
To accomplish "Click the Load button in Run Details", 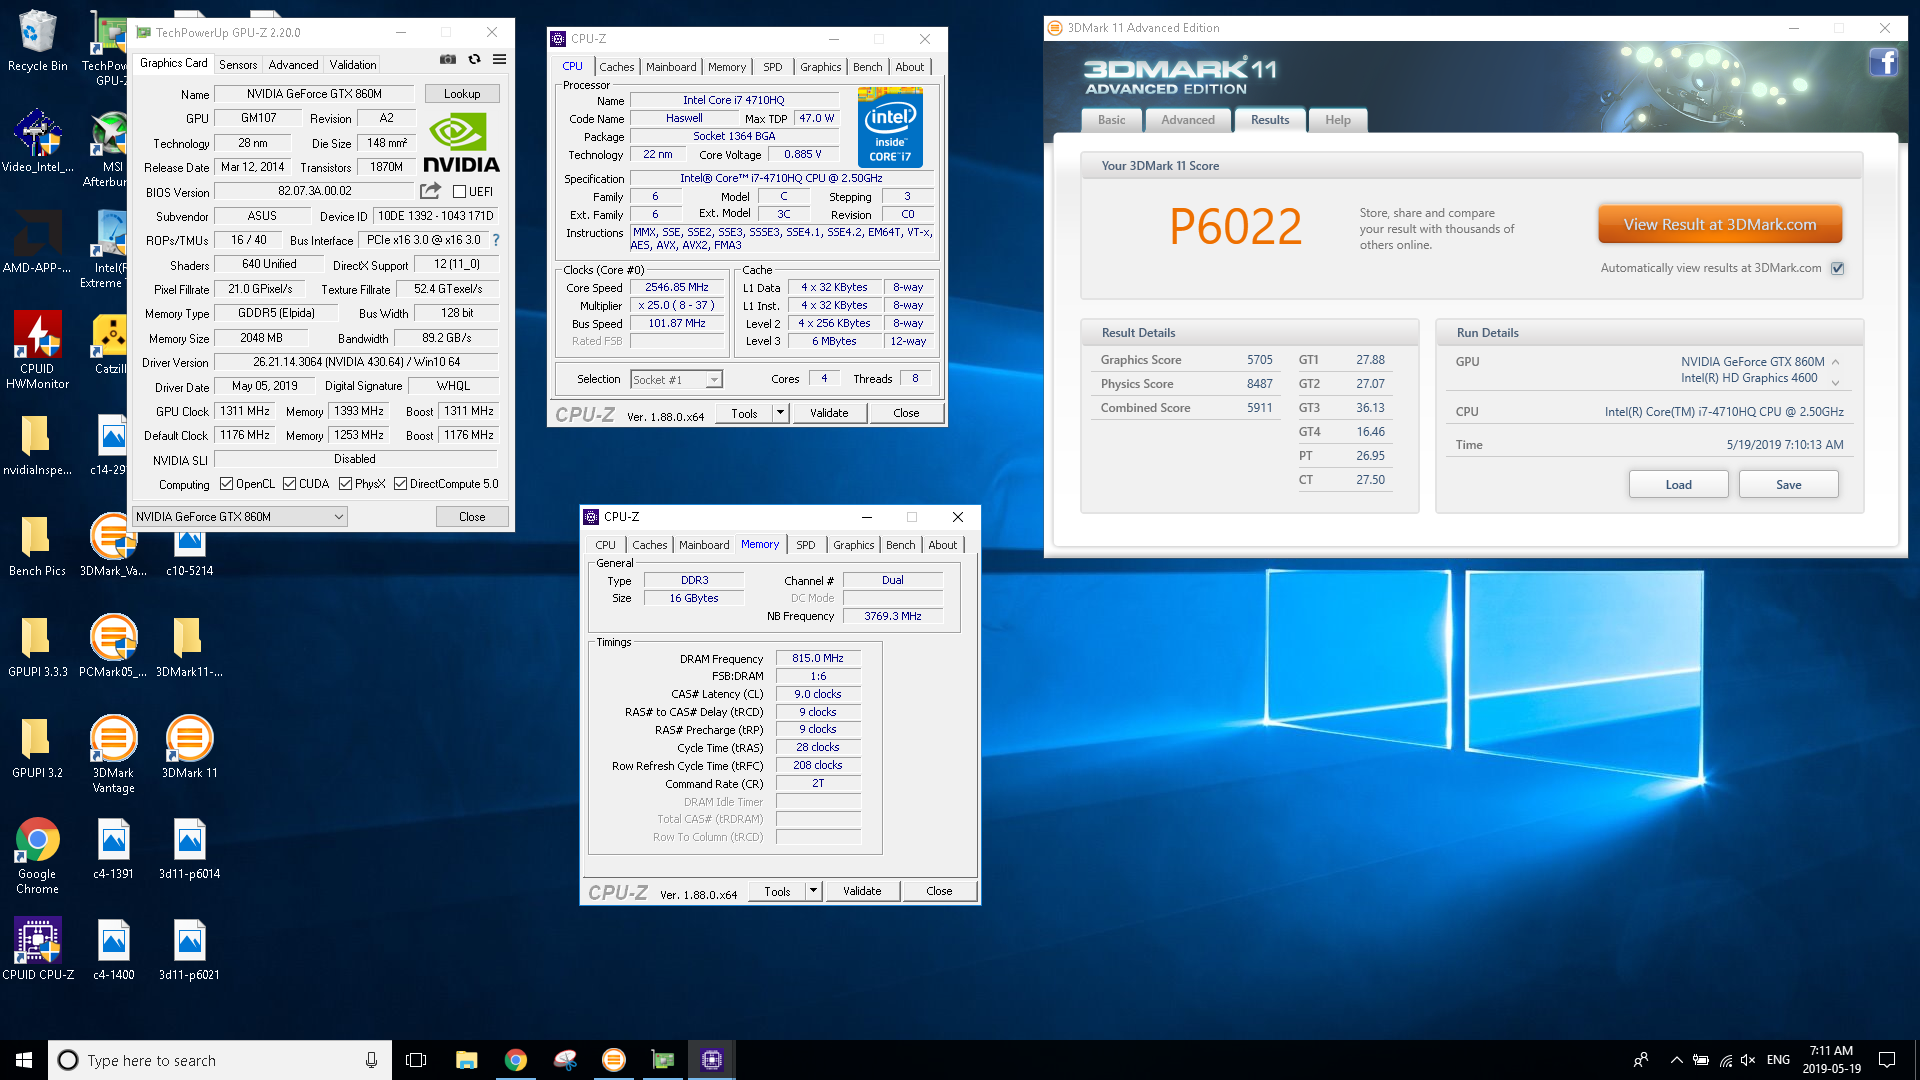I will click(1678, 485).
